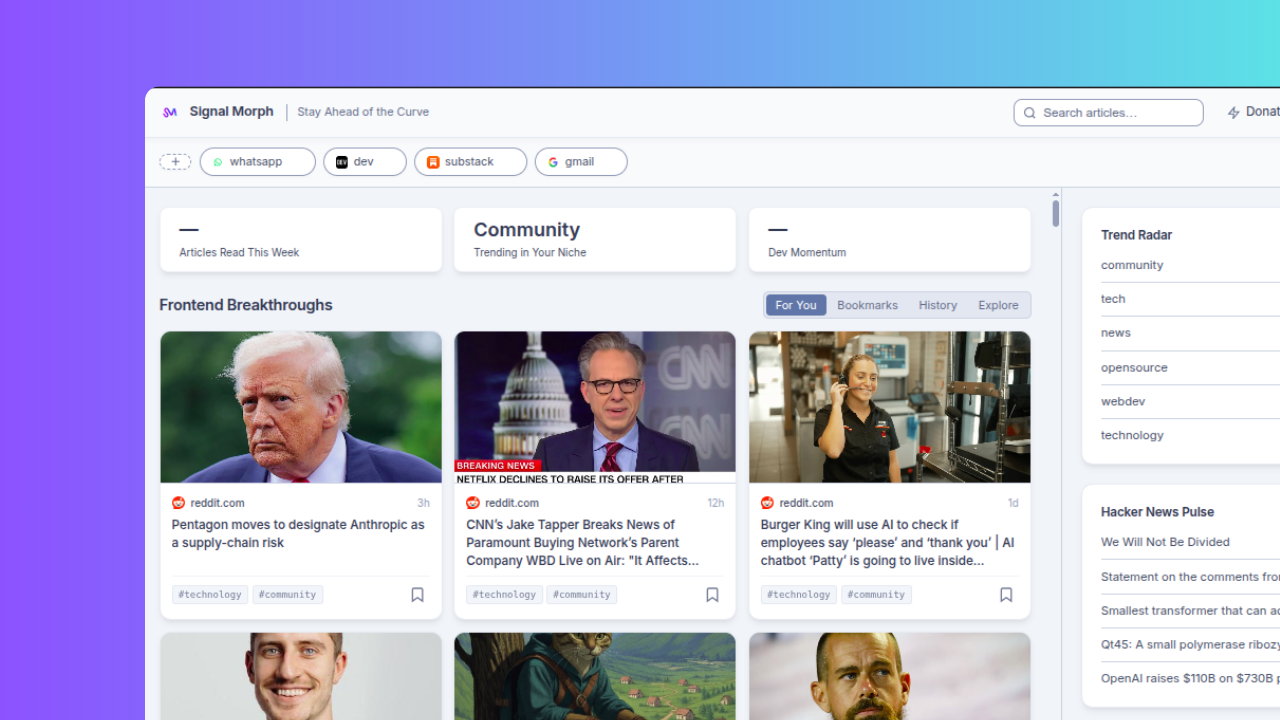Click #technology tag on CNN article
This screenshot has height=720, width=1280.
[x=504, y=595]
